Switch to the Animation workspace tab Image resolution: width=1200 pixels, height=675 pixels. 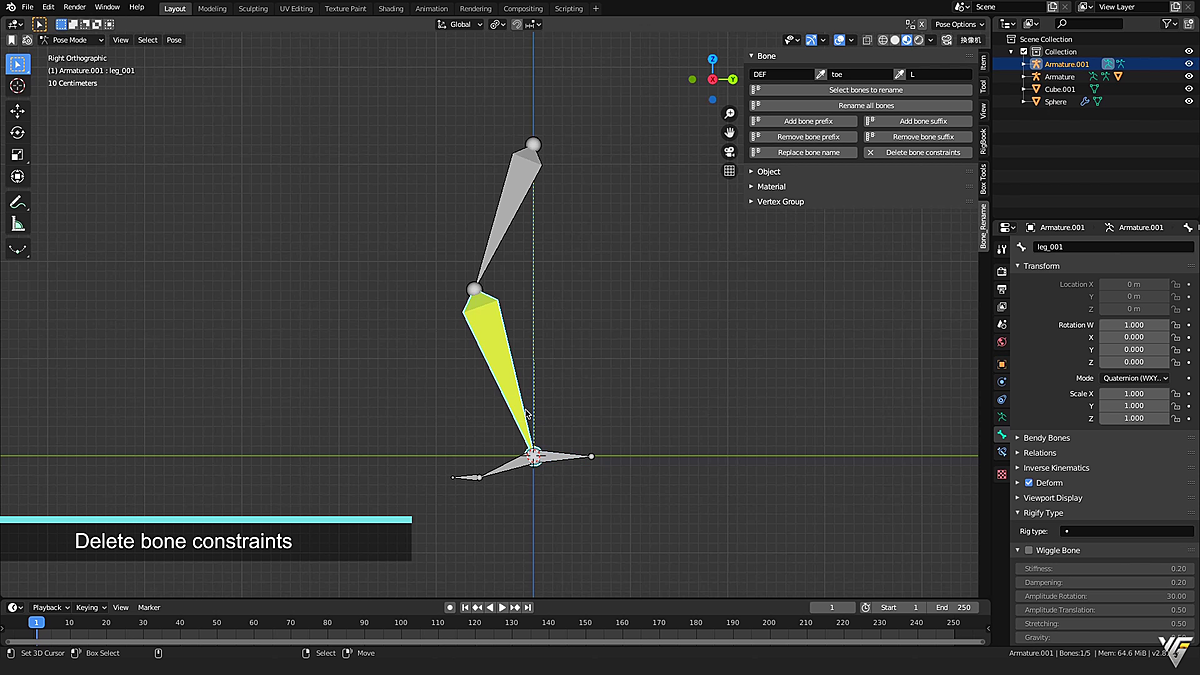(431, 8)
